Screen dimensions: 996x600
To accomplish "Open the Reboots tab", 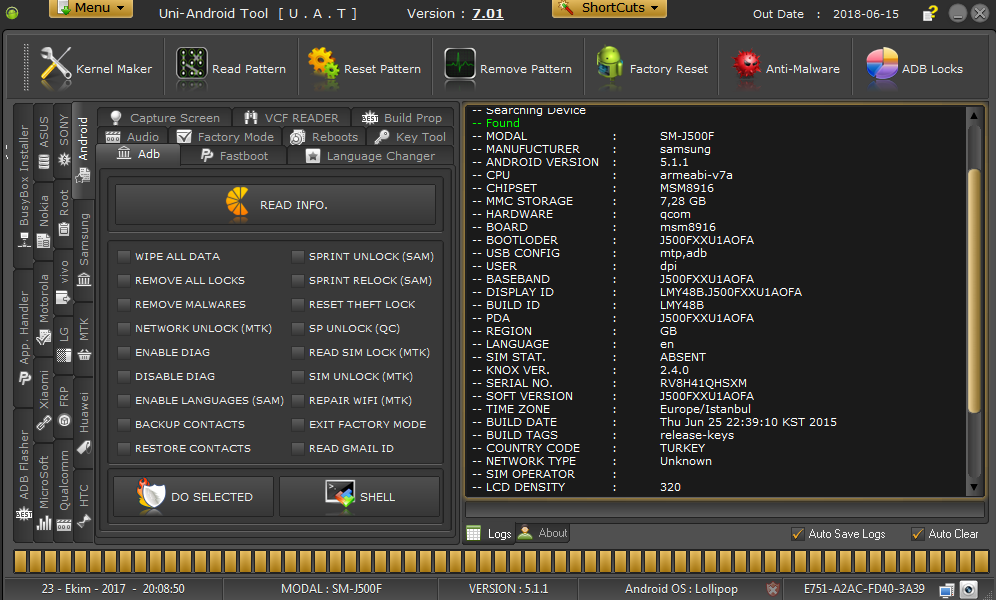I will [324, 137].
